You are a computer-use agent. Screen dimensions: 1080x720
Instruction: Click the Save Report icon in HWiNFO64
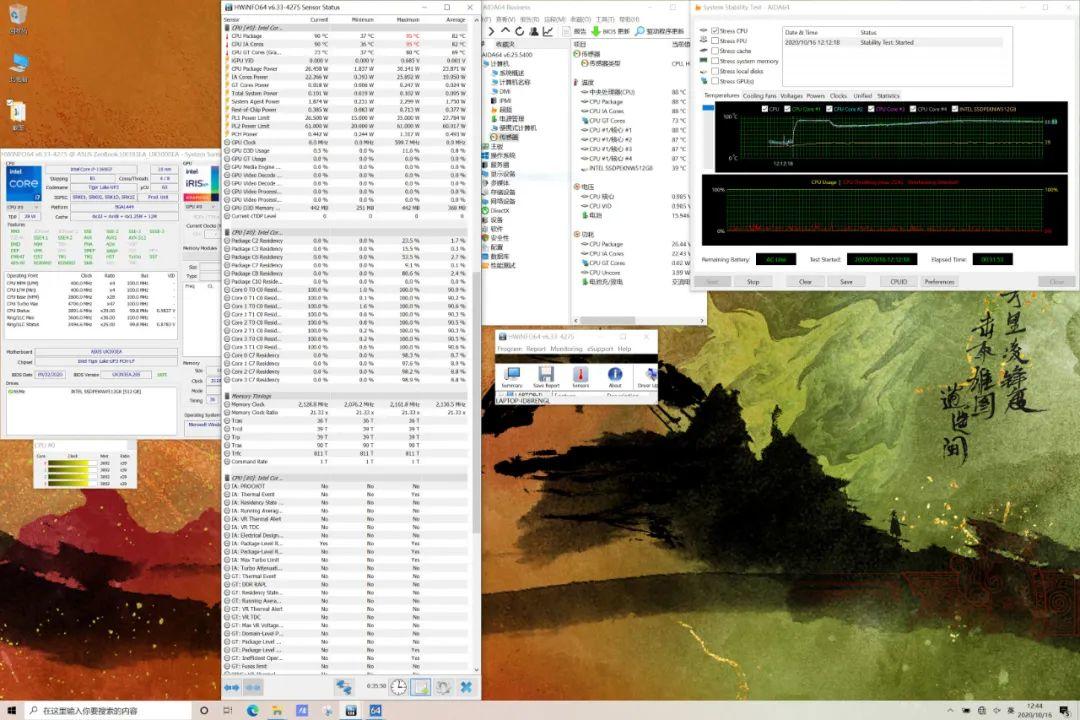click(546, 376)
